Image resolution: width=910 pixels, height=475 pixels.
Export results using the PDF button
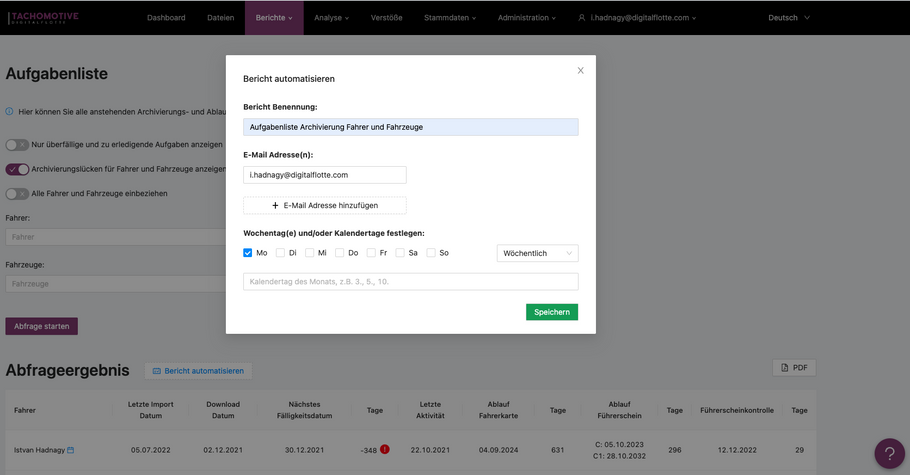794,368
